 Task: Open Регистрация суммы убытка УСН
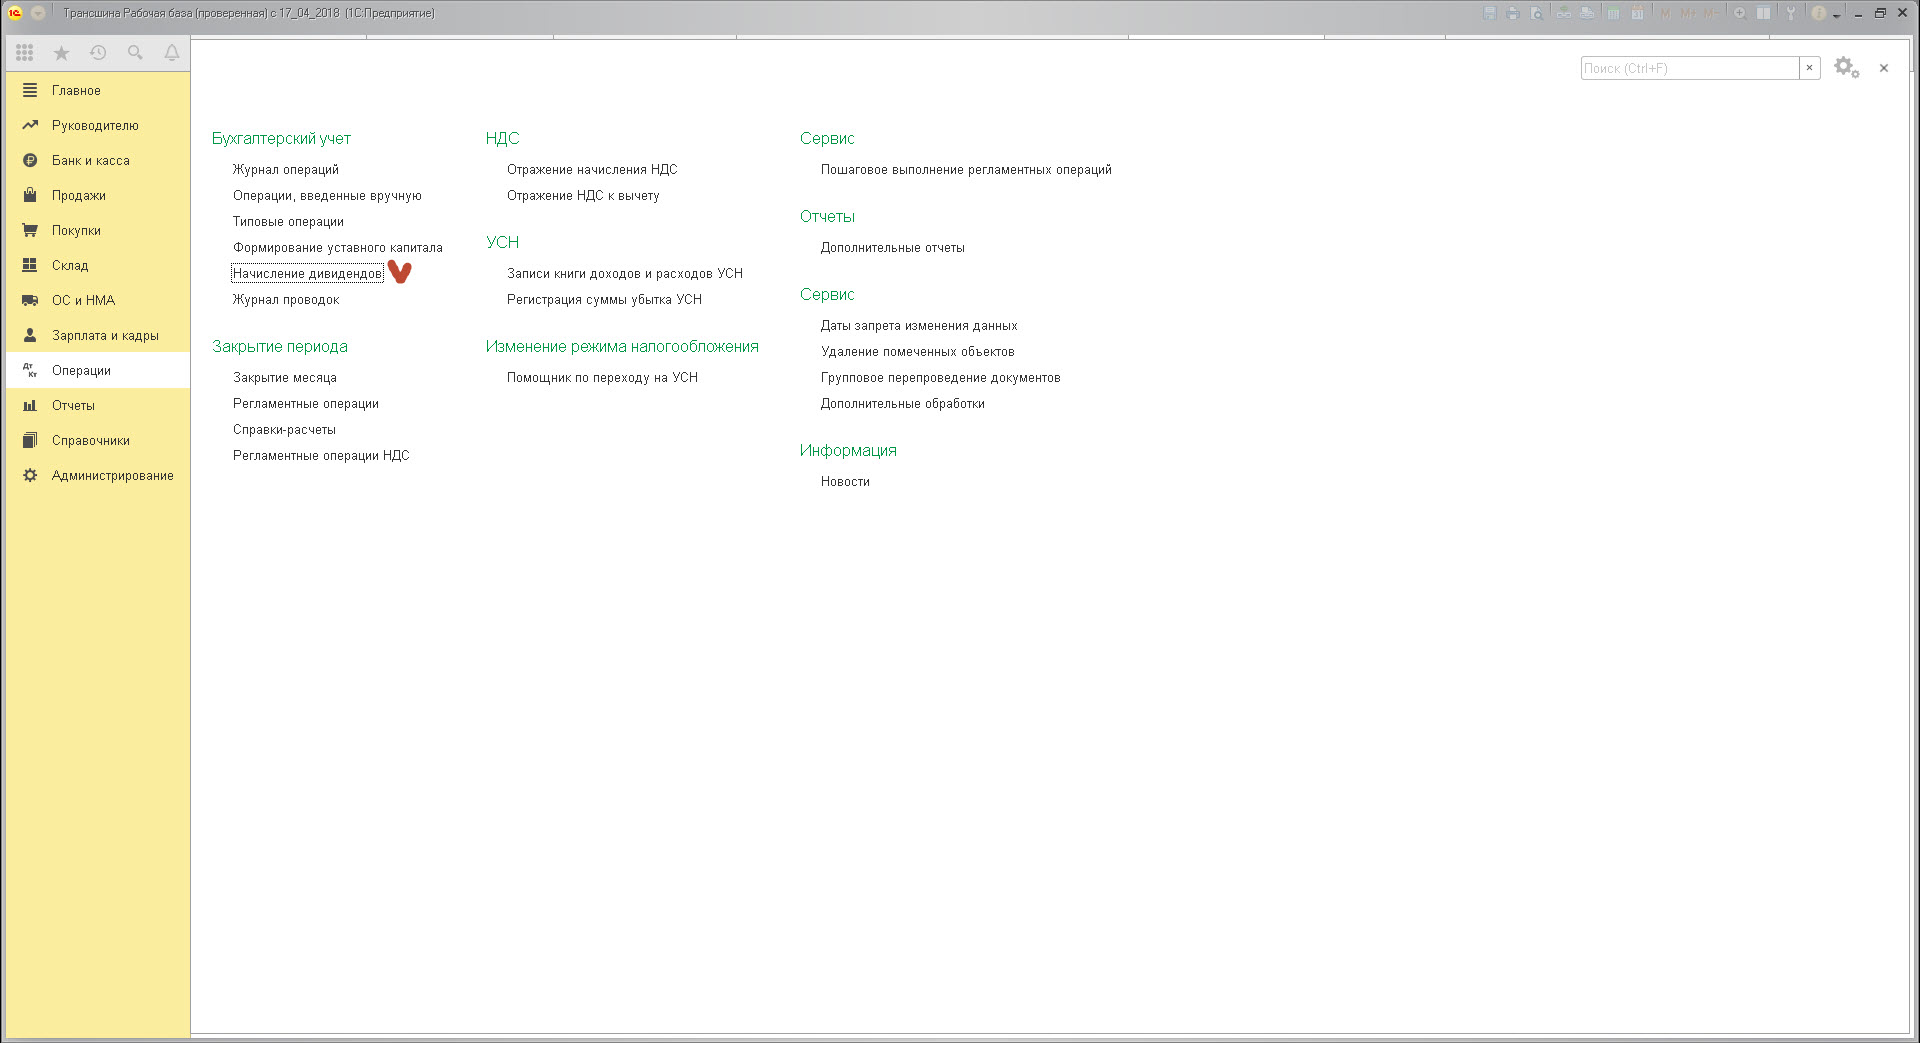pos(604,300)
